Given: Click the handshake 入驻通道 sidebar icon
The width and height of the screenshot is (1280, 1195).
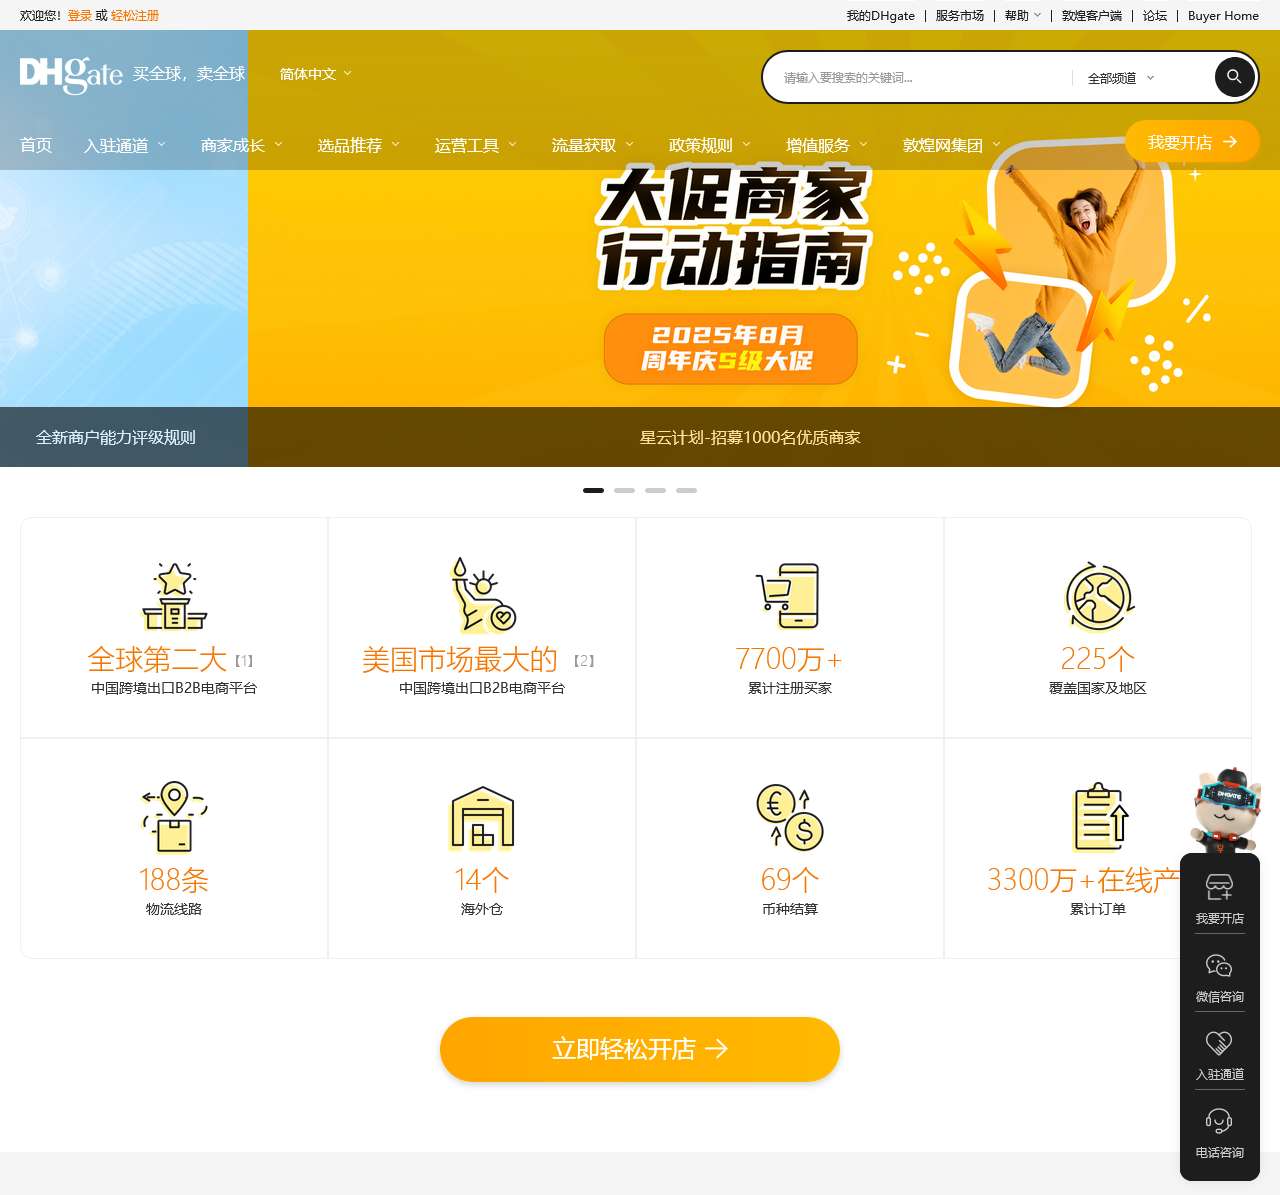Looking at the screenshot, I should pos(1219,1044).
